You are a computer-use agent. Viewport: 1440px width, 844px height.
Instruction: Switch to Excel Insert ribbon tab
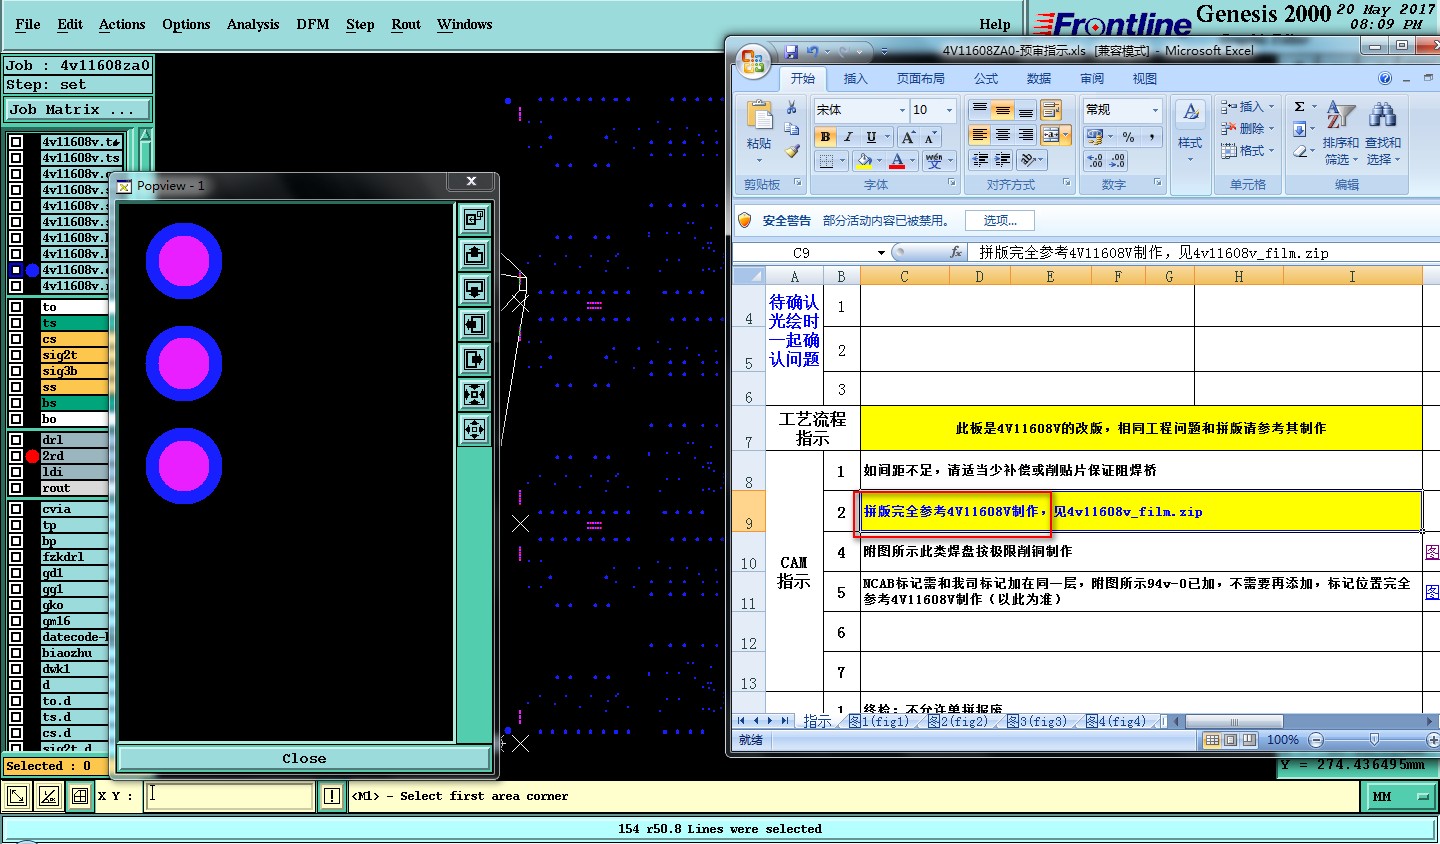(x=855, y=78)
